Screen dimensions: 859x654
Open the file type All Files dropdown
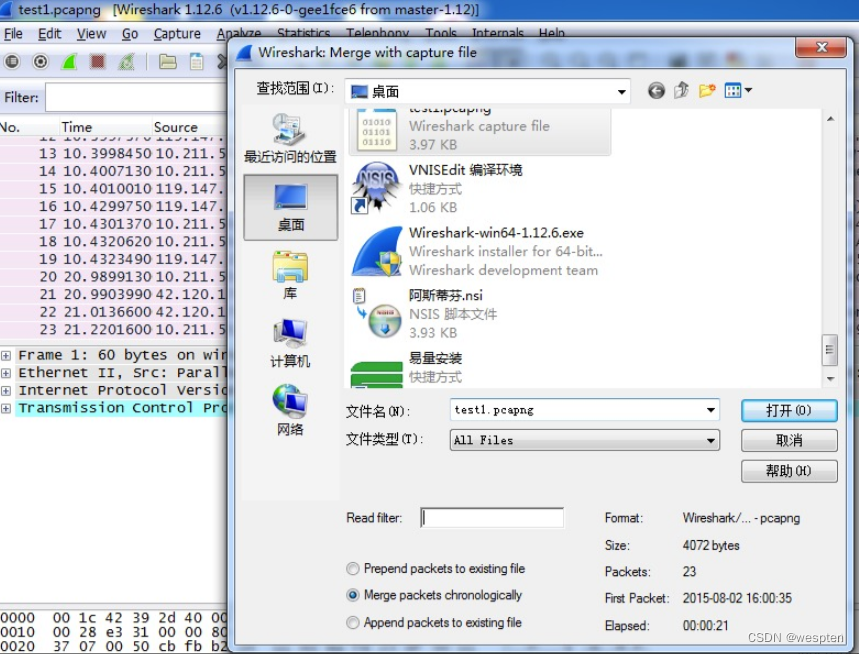pyautogui.click(x=585, y=440)
